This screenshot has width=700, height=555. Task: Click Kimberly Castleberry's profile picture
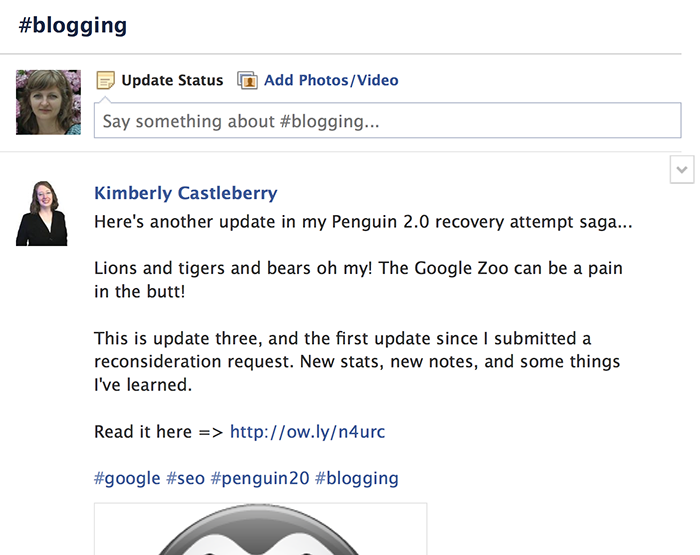click(42, 213)
